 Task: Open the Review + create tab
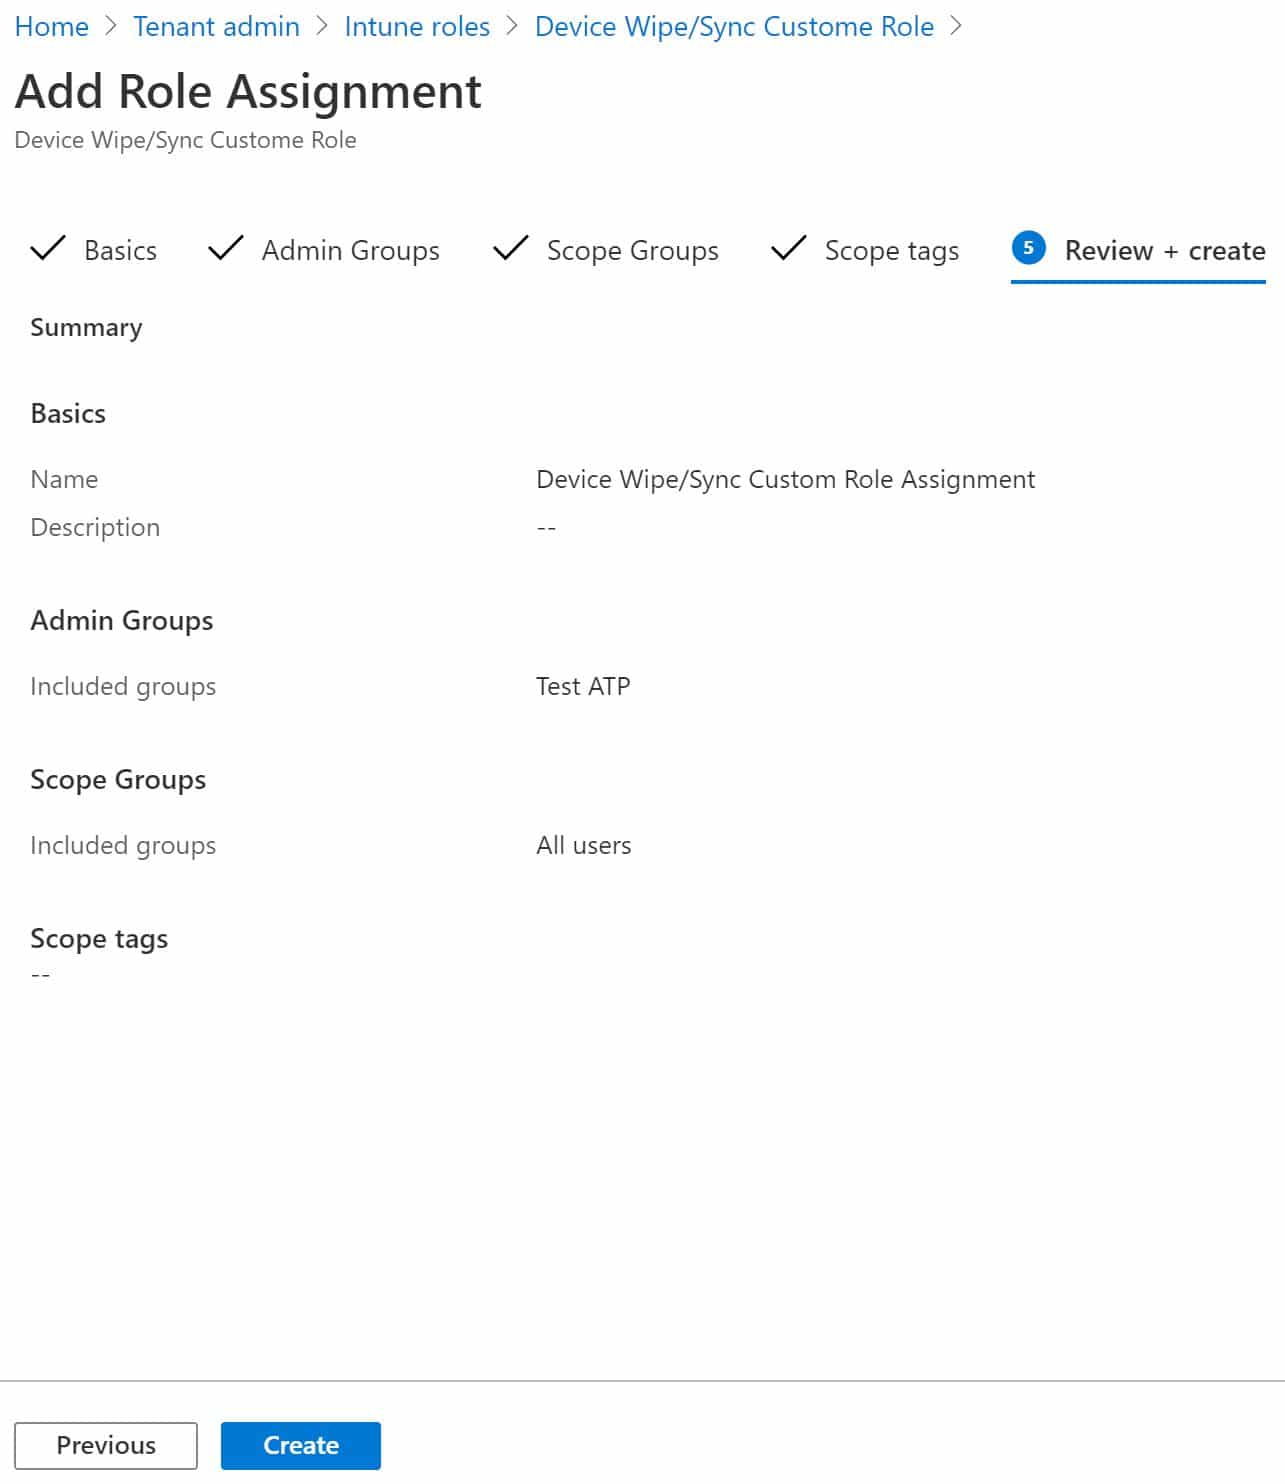tap(1164, 250)
